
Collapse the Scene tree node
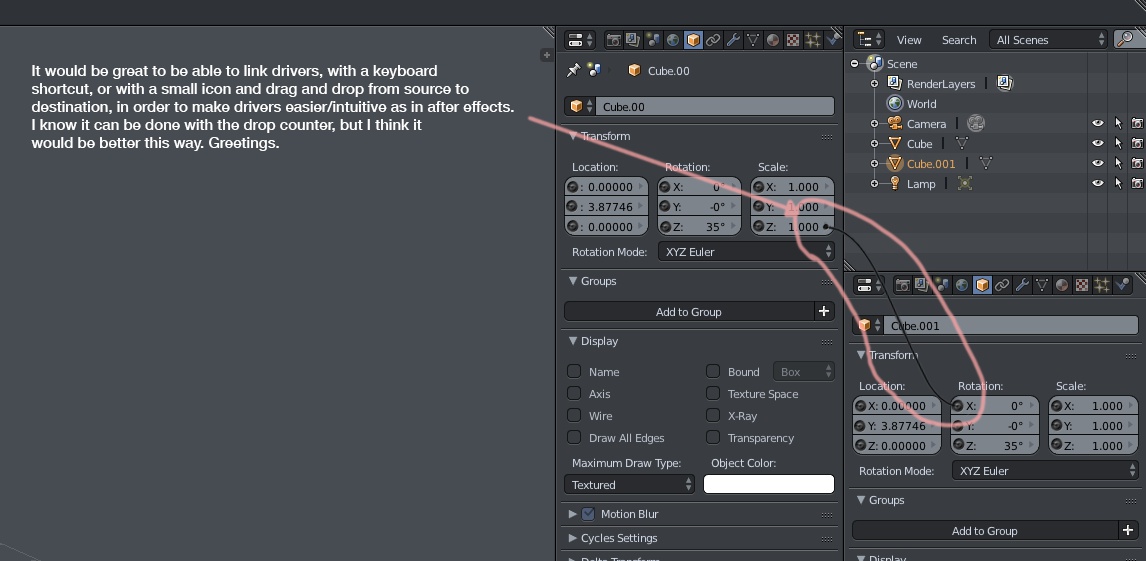854,64
